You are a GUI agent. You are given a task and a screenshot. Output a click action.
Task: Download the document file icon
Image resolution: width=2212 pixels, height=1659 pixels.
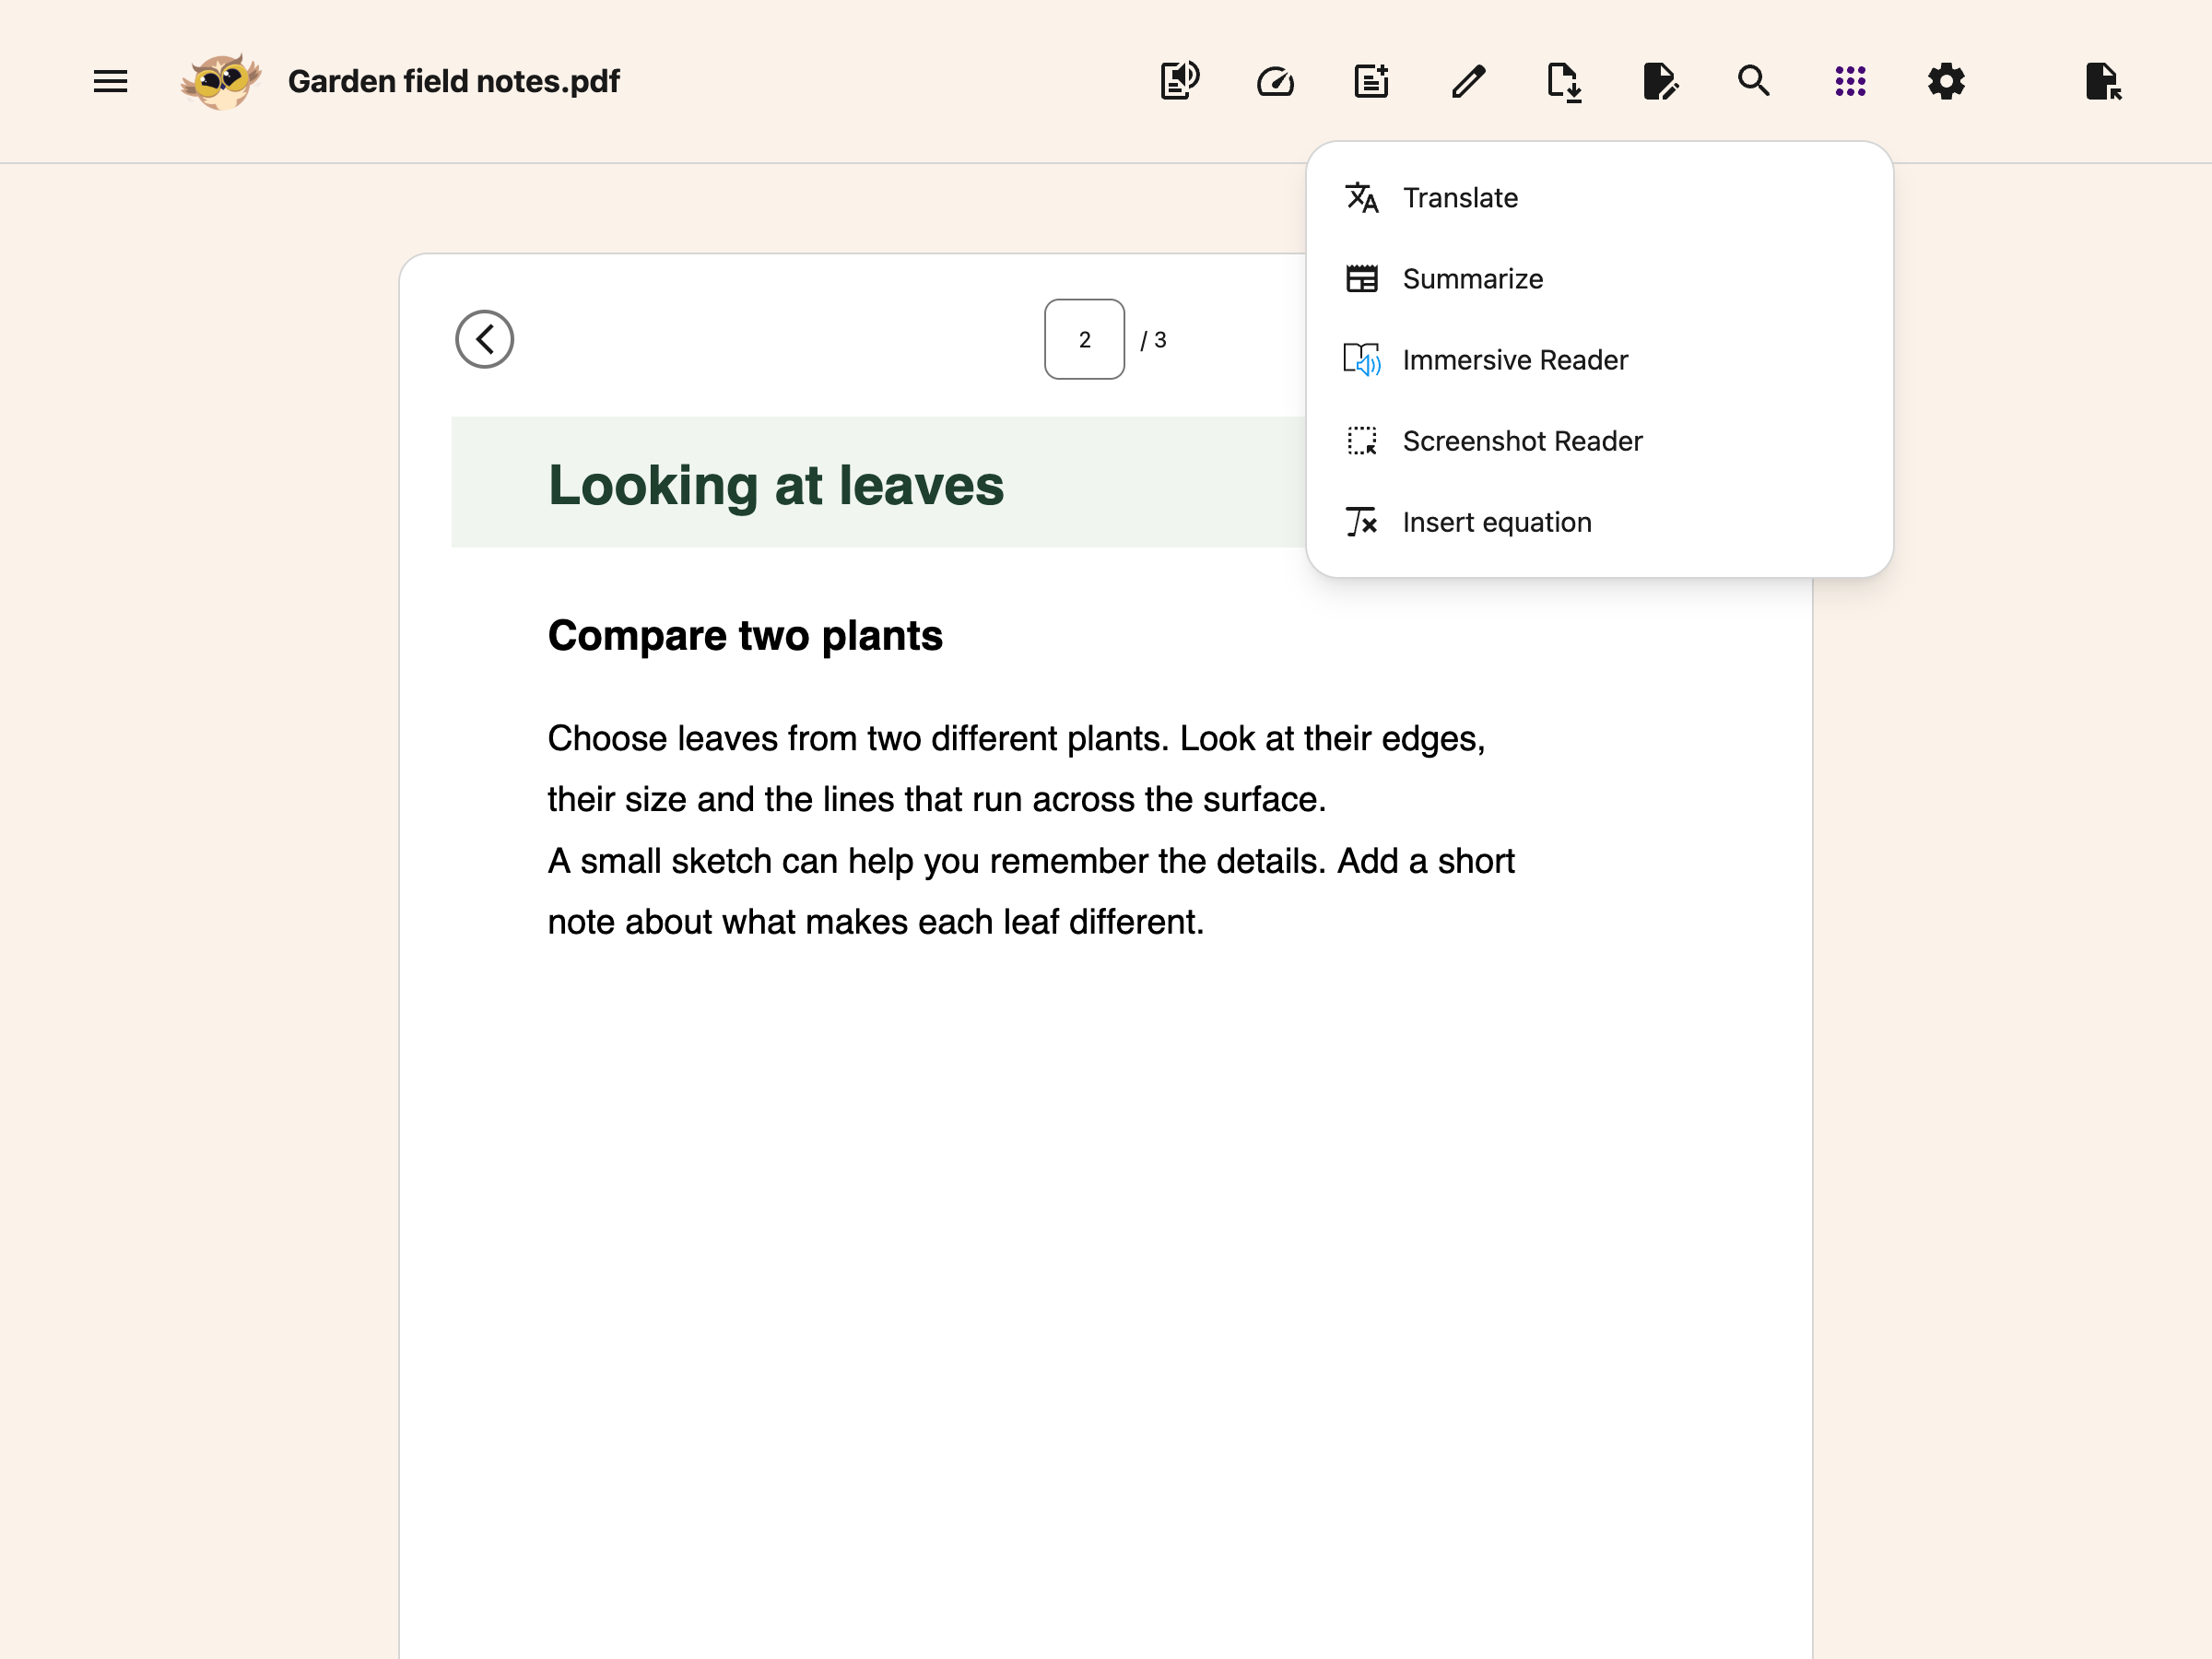pos(1563,81)
